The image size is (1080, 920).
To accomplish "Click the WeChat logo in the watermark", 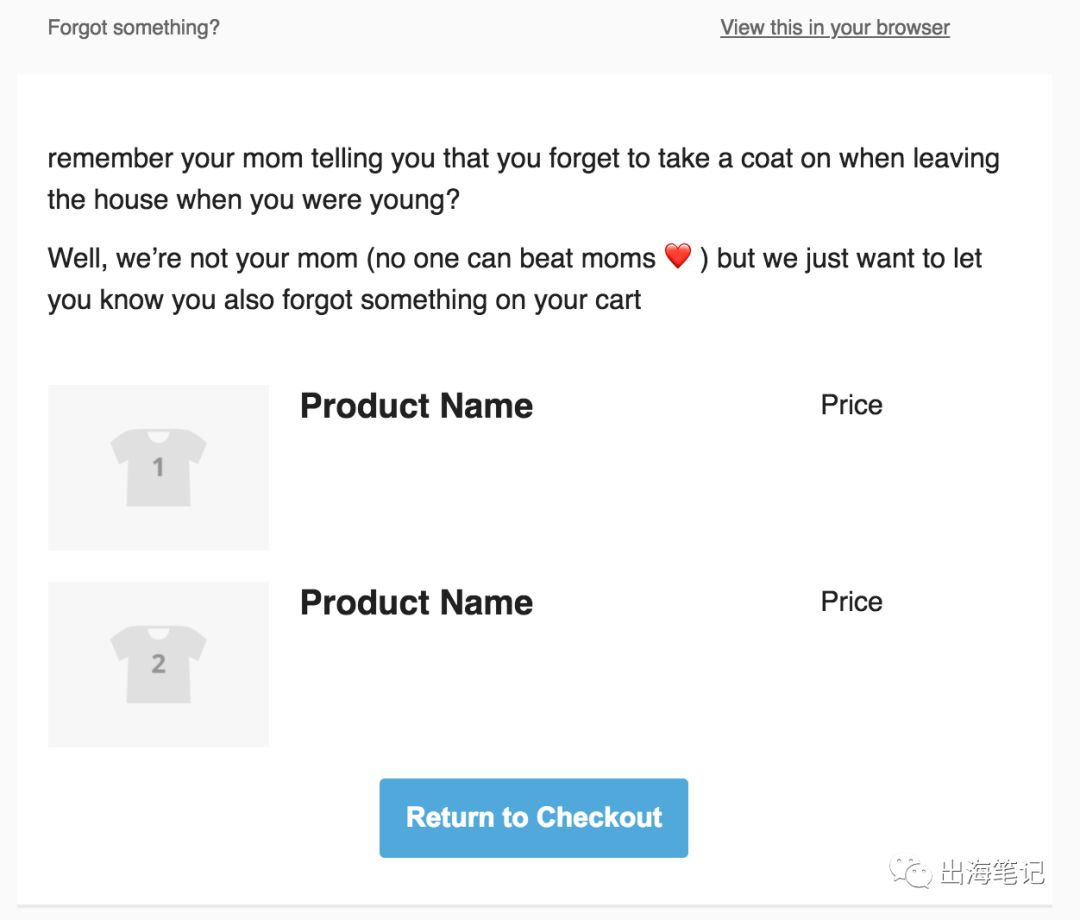I will point(911,873).
